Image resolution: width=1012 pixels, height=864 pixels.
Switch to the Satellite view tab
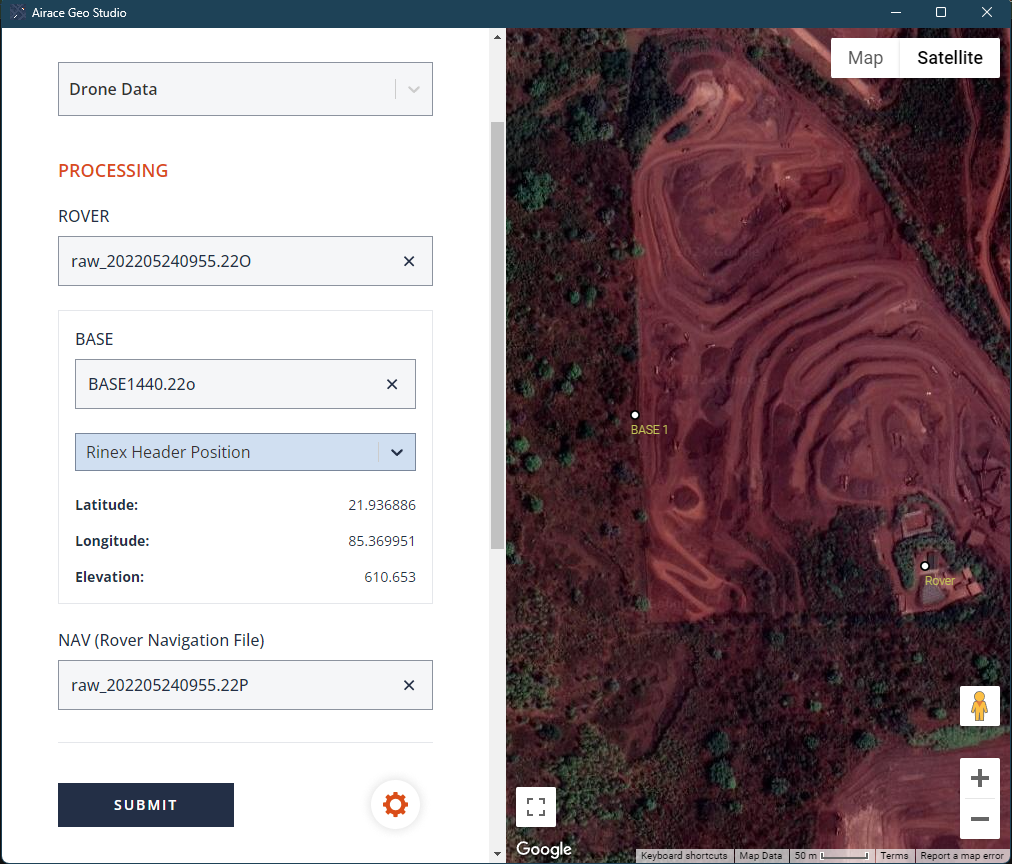(949, 58)
